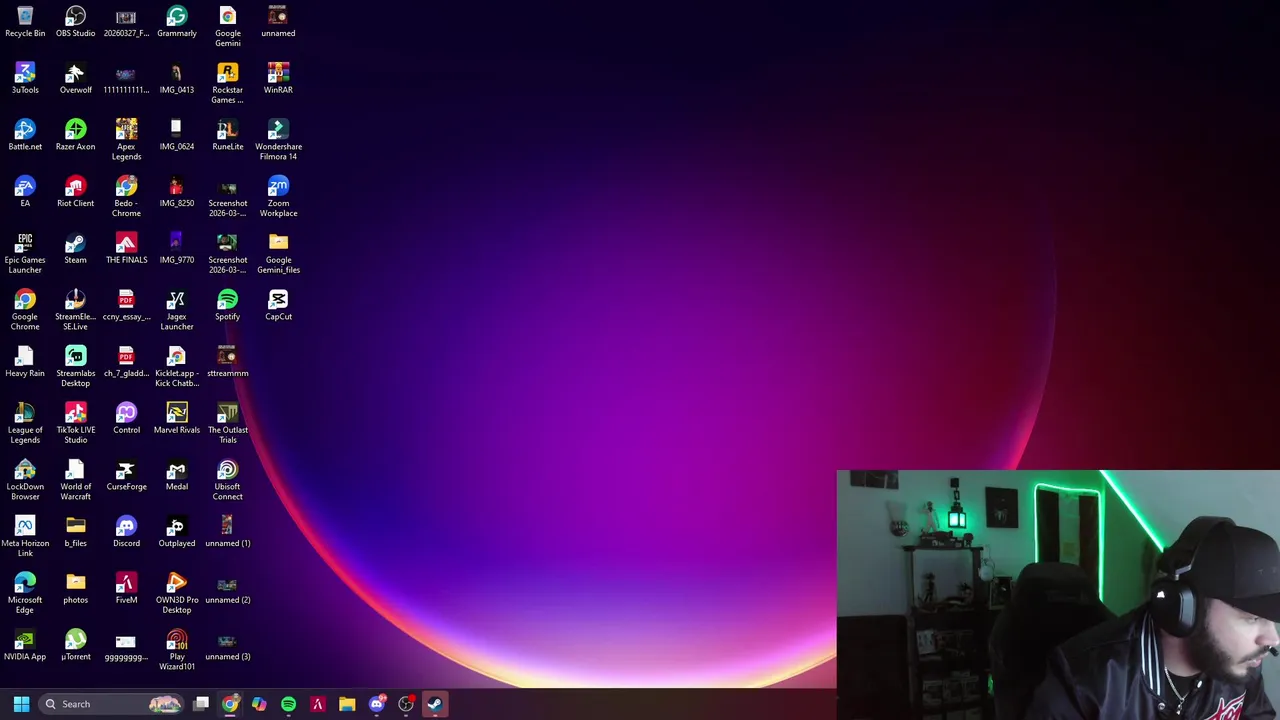Launch CapCut from the desktop
This screenshot has height=720, width=1280.
tap(278, 305)
